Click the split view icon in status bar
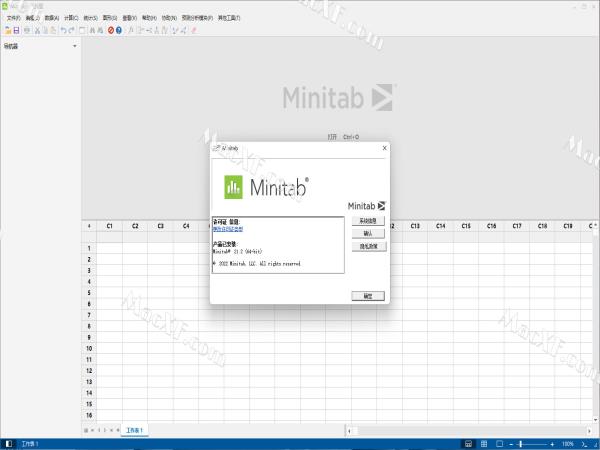 pos(468,444)
